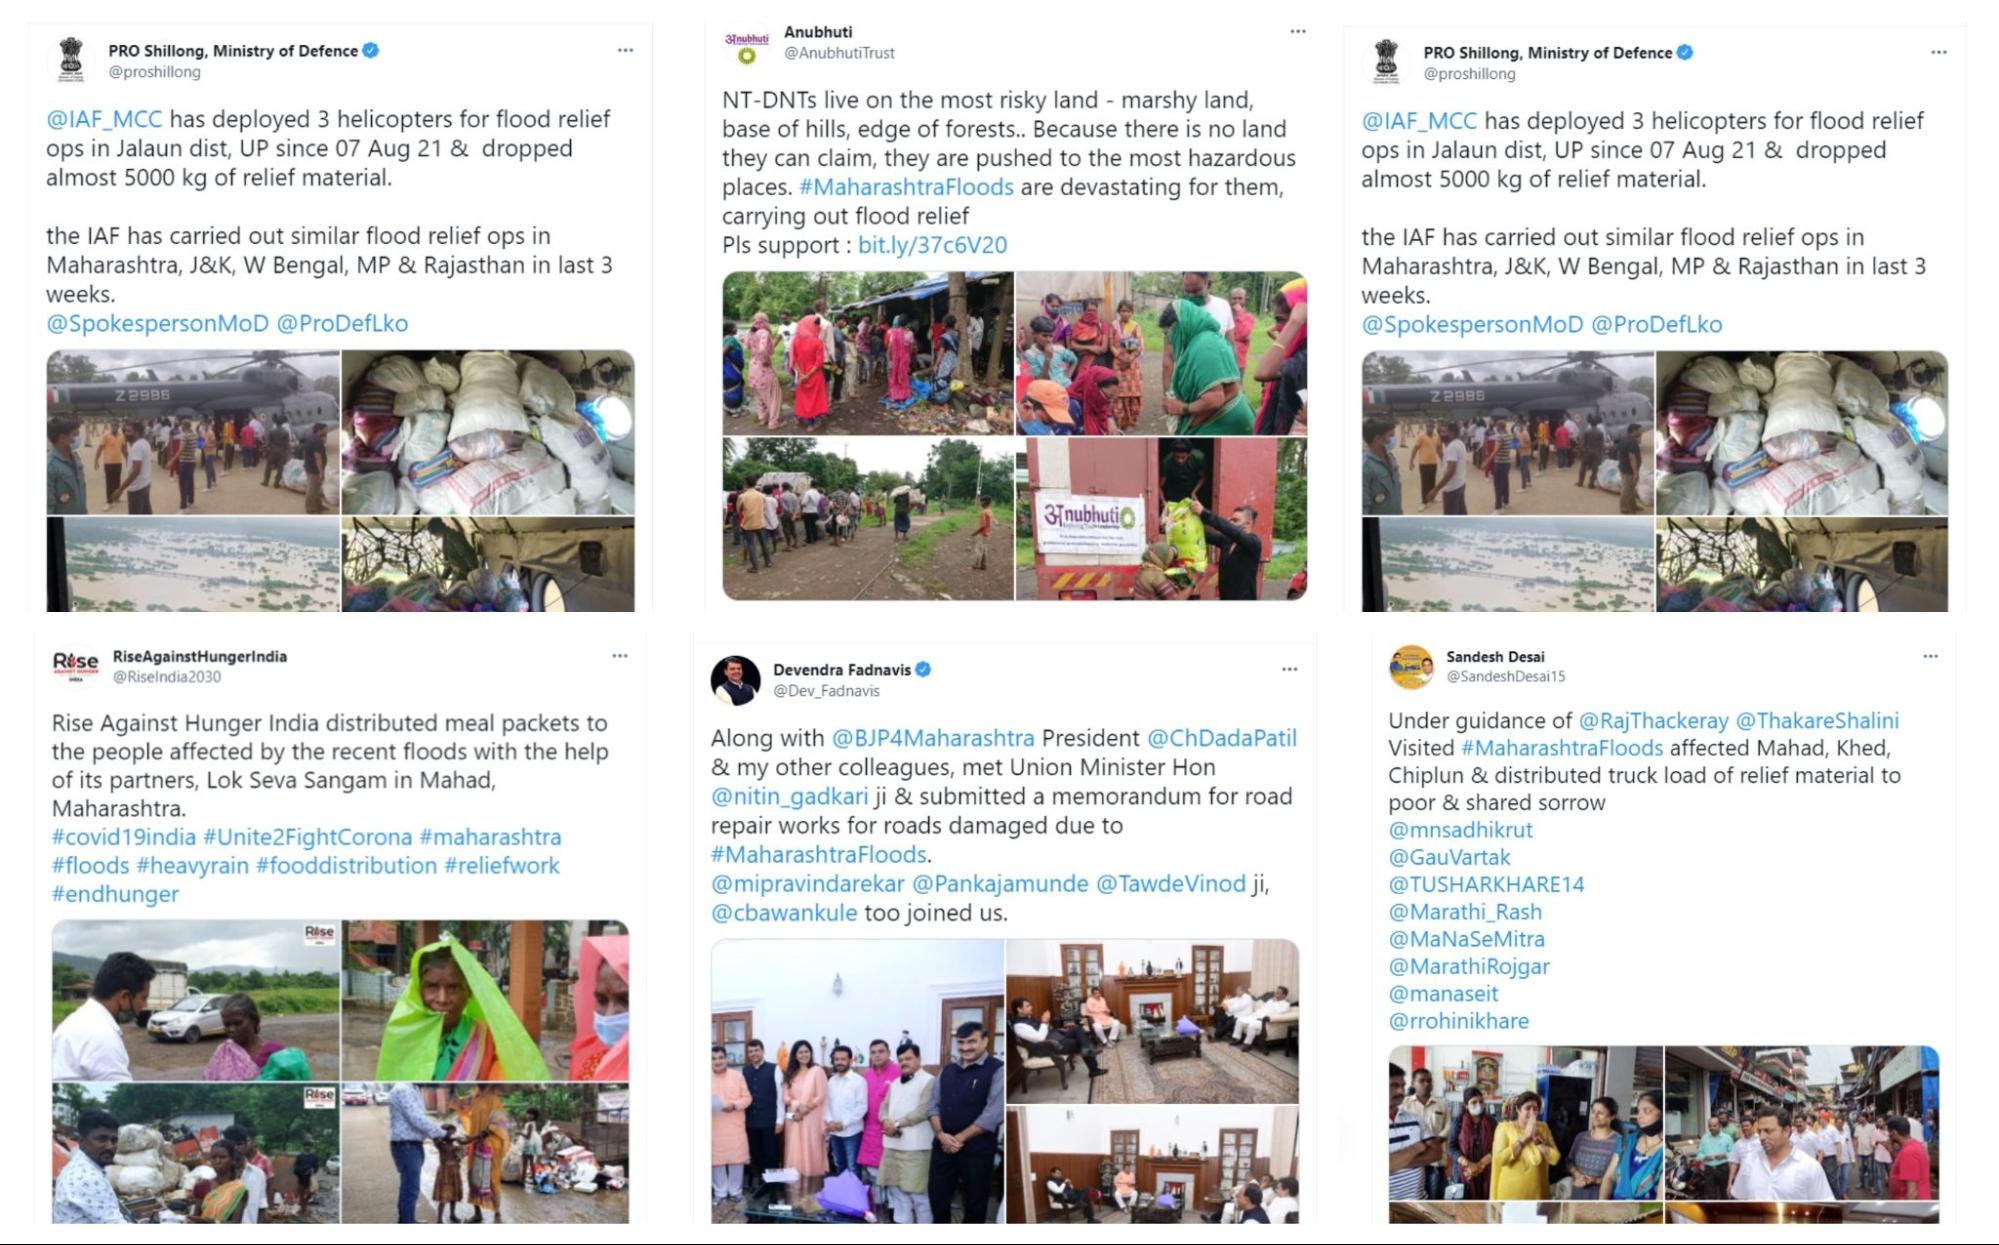
Task: Open @ChDadaPatil mention link
Action: [1221, 738]
